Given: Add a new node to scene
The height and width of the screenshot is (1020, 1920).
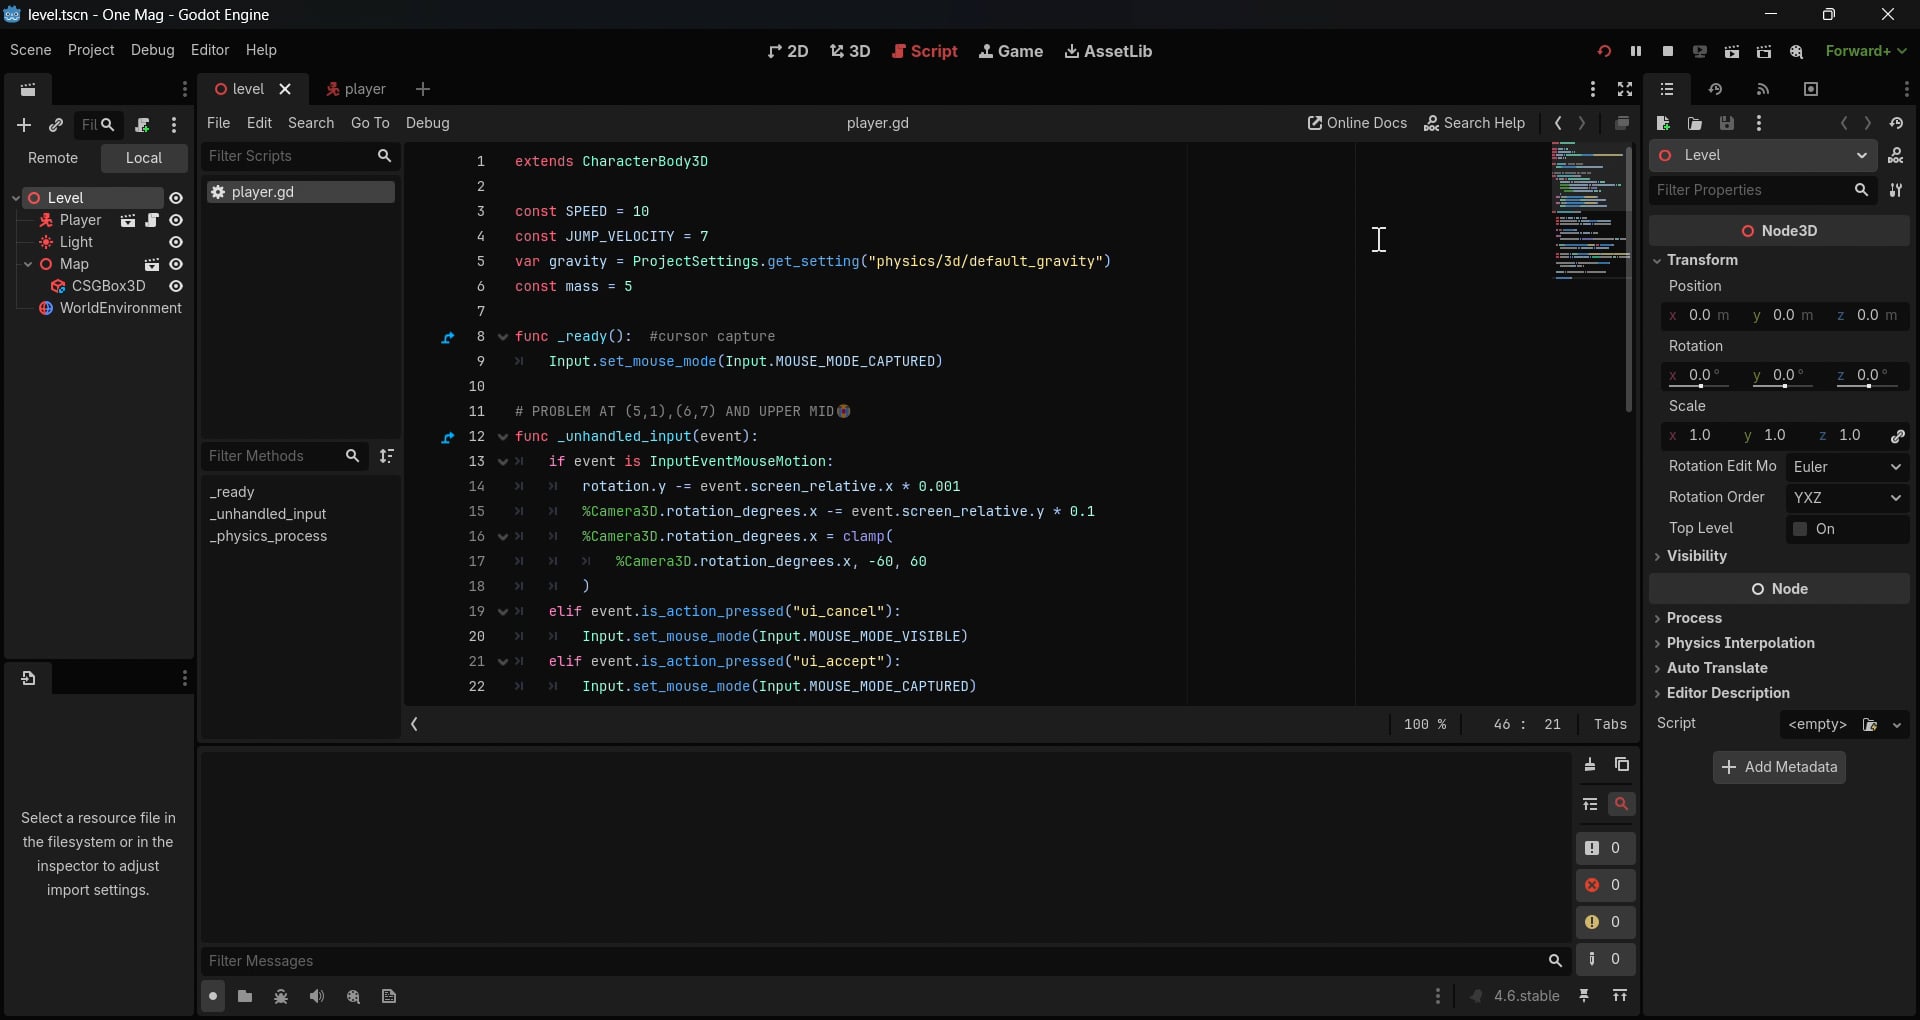Looking at the screenshot, I should pyautogui.click(x=24, y=125).
